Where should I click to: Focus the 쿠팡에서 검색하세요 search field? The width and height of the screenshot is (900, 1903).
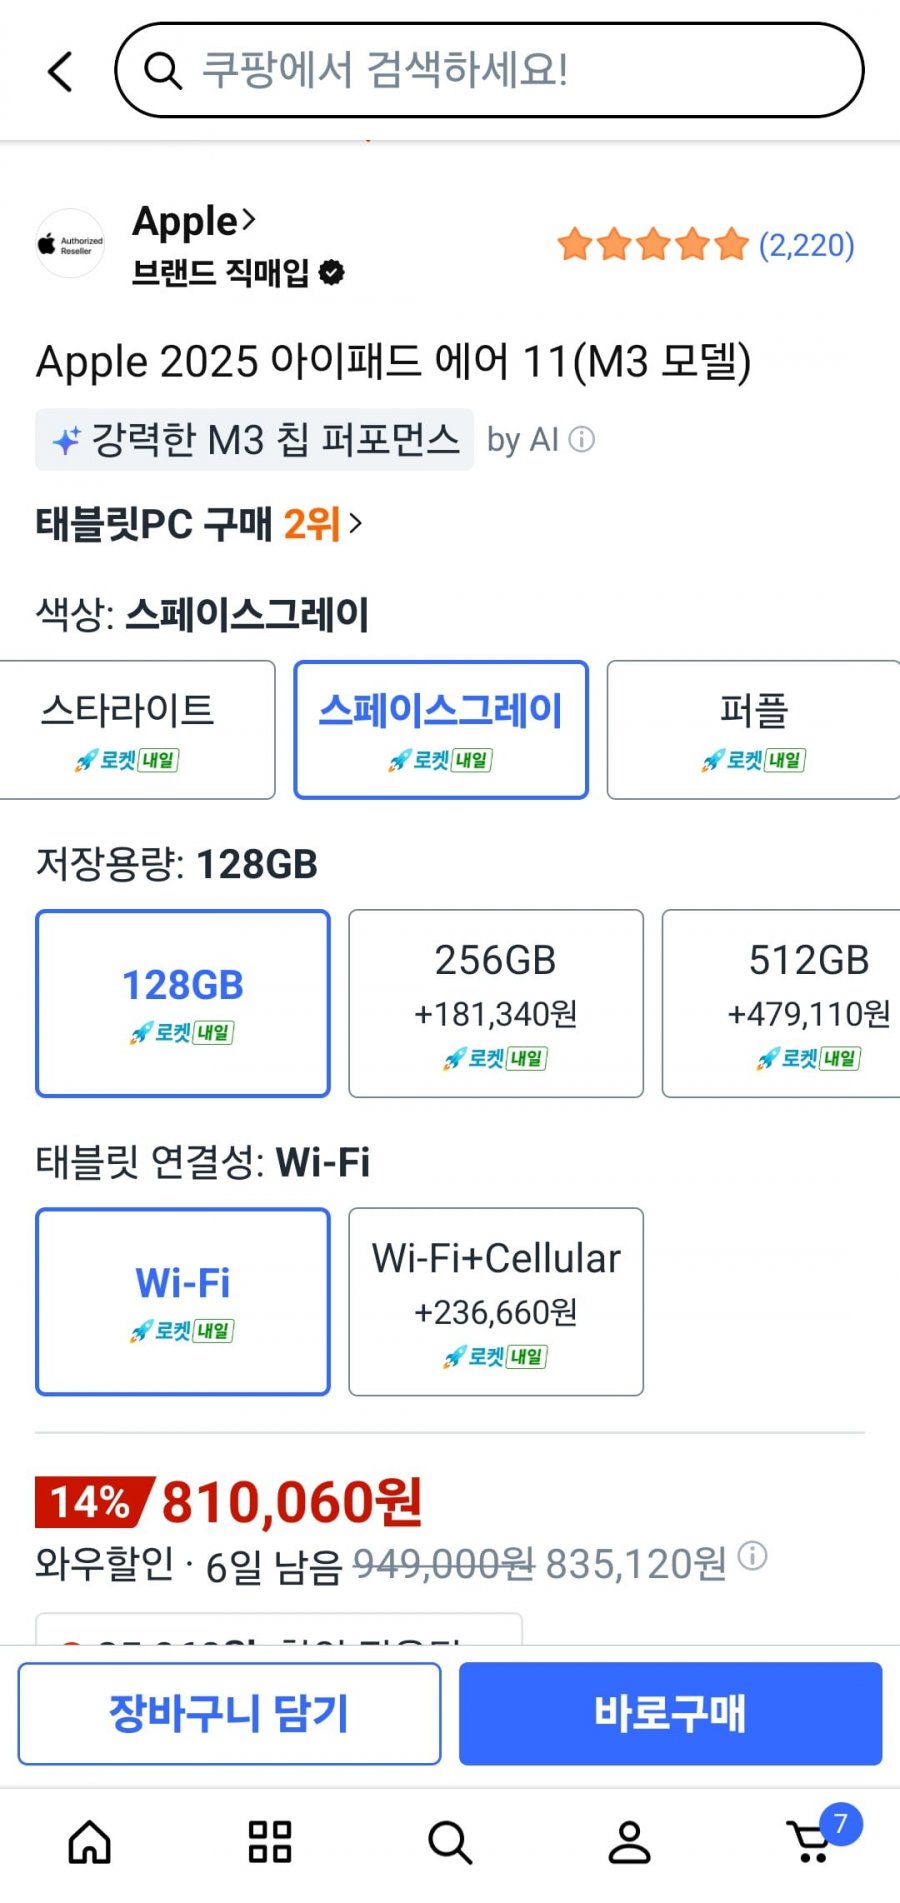[x=500, y=71]
